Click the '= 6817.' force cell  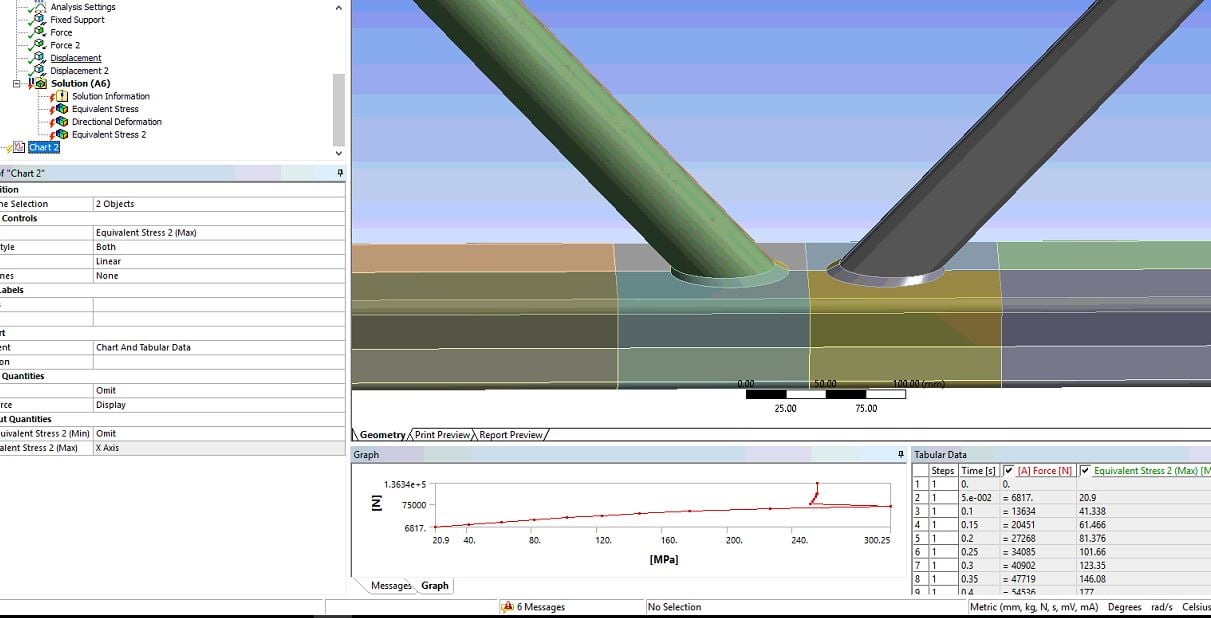(x=1037, y=497)
